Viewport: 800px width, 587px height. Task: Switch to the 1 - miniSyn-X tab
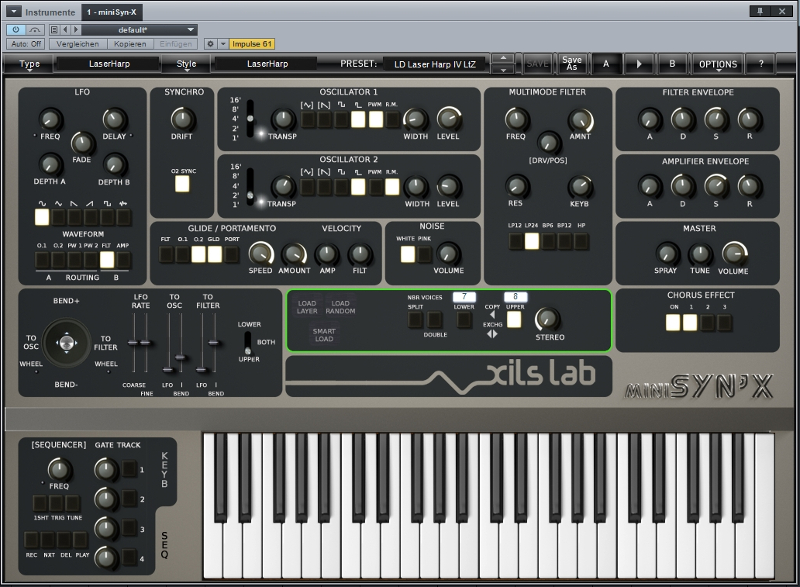pyautogui.click(x=111, y=12)
